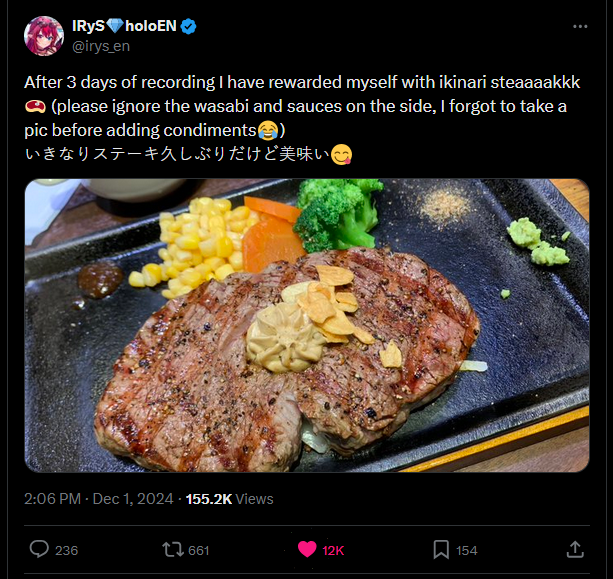Click the repost arrows icon

[x=172, y=549]
